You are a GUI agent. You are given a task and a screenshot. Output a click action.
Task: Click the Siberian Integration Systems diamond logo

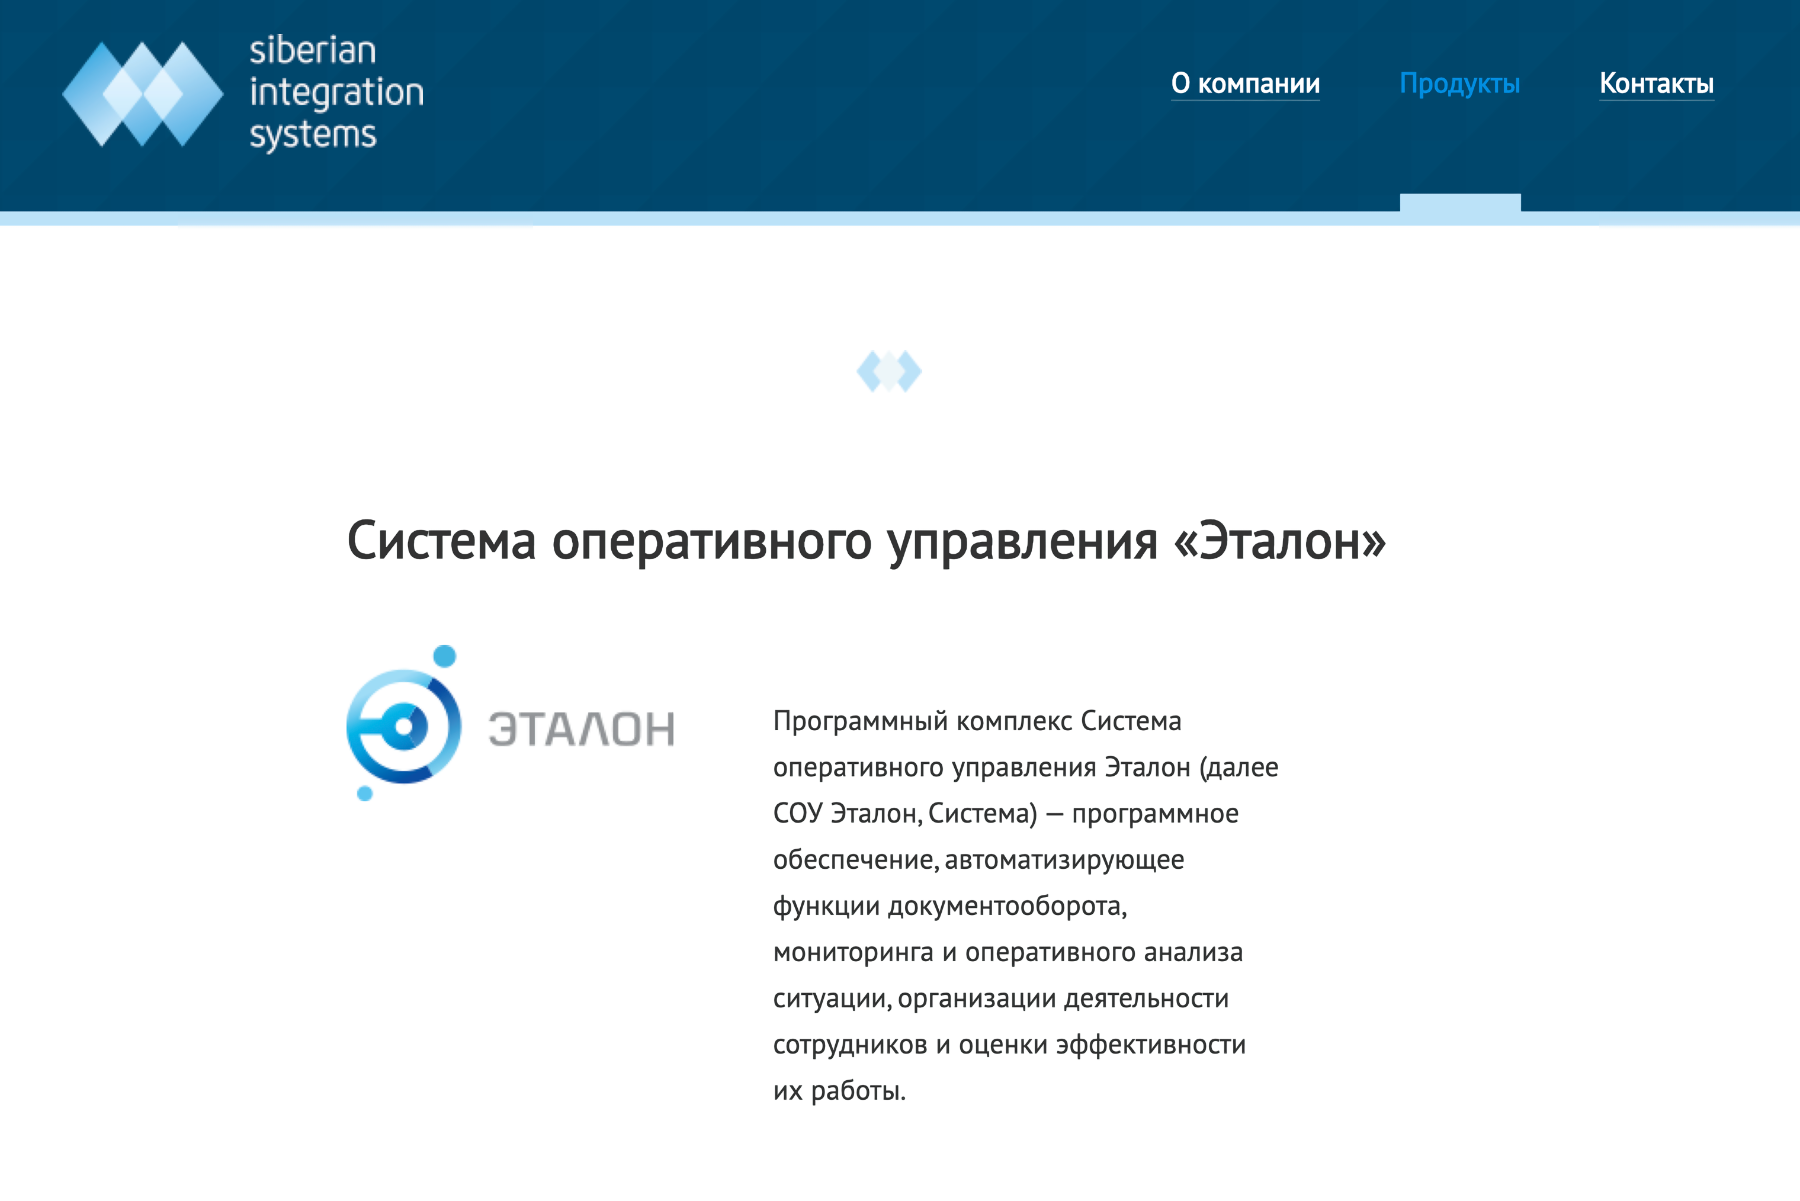click(143, 94)
